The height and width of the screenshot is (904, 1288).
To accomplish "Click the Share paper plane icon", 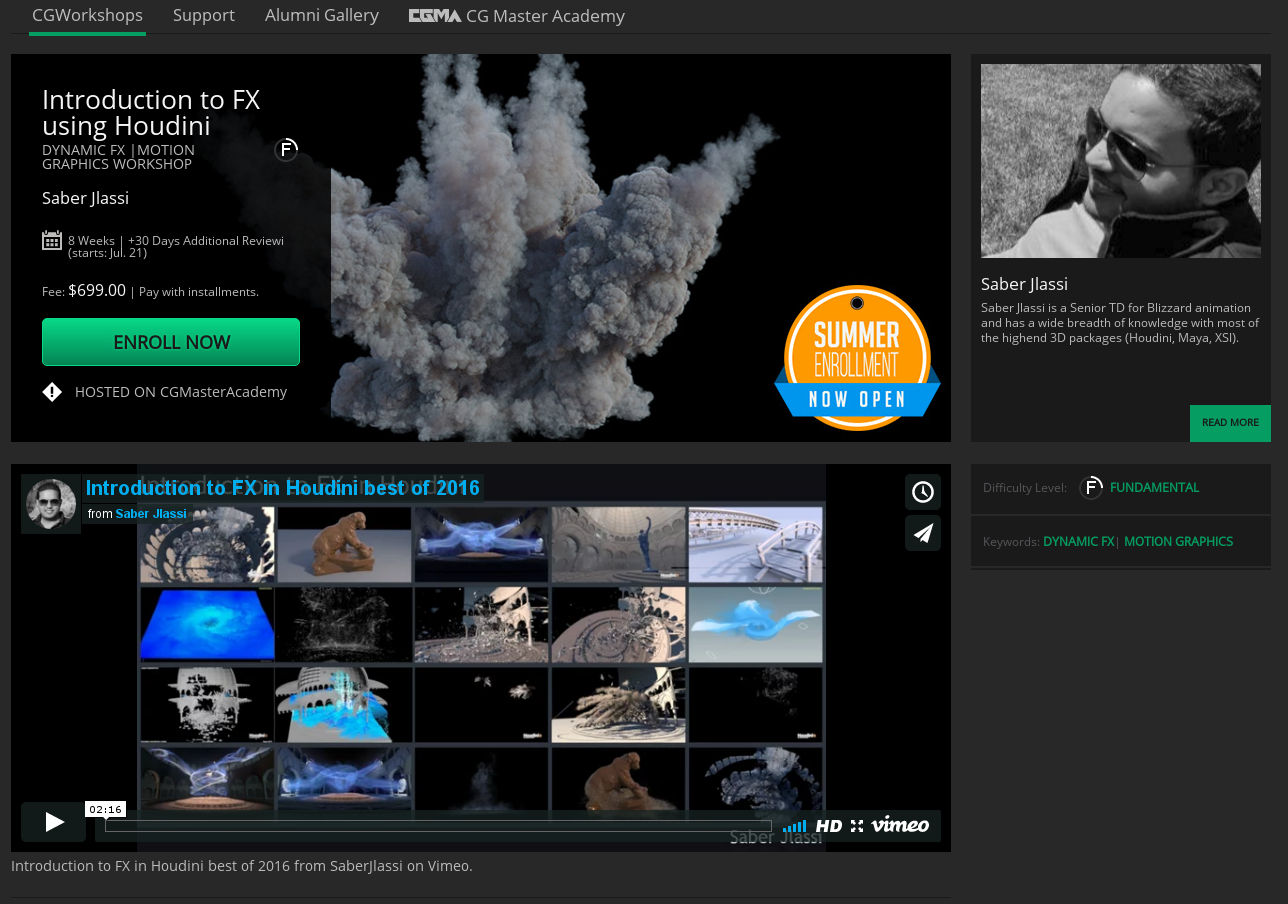I will [x=923, y=533].
